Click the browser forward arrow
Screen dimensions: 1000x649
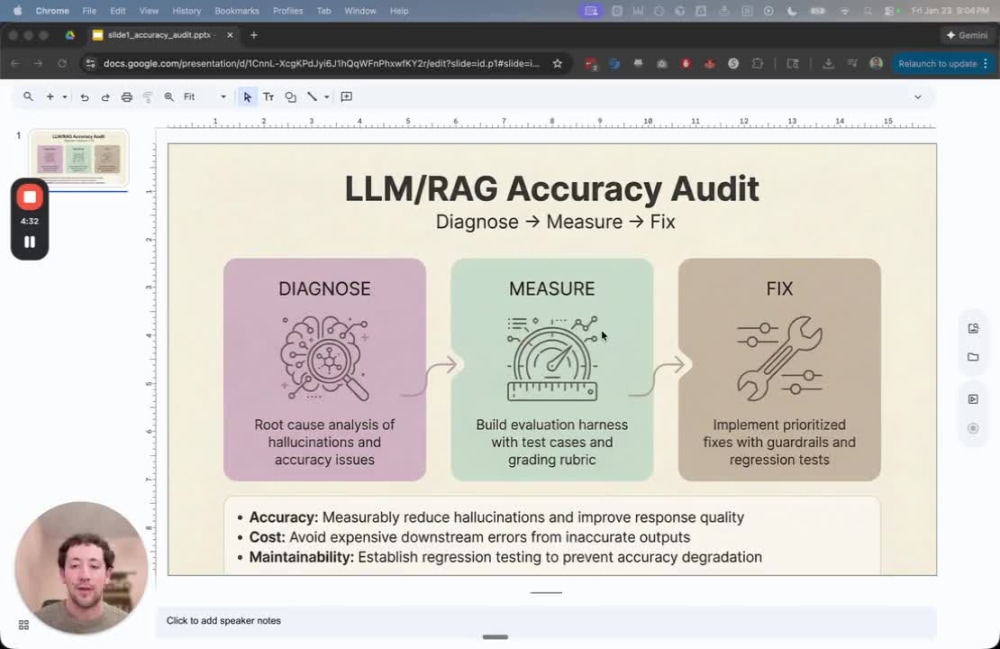tap(38, 63)
